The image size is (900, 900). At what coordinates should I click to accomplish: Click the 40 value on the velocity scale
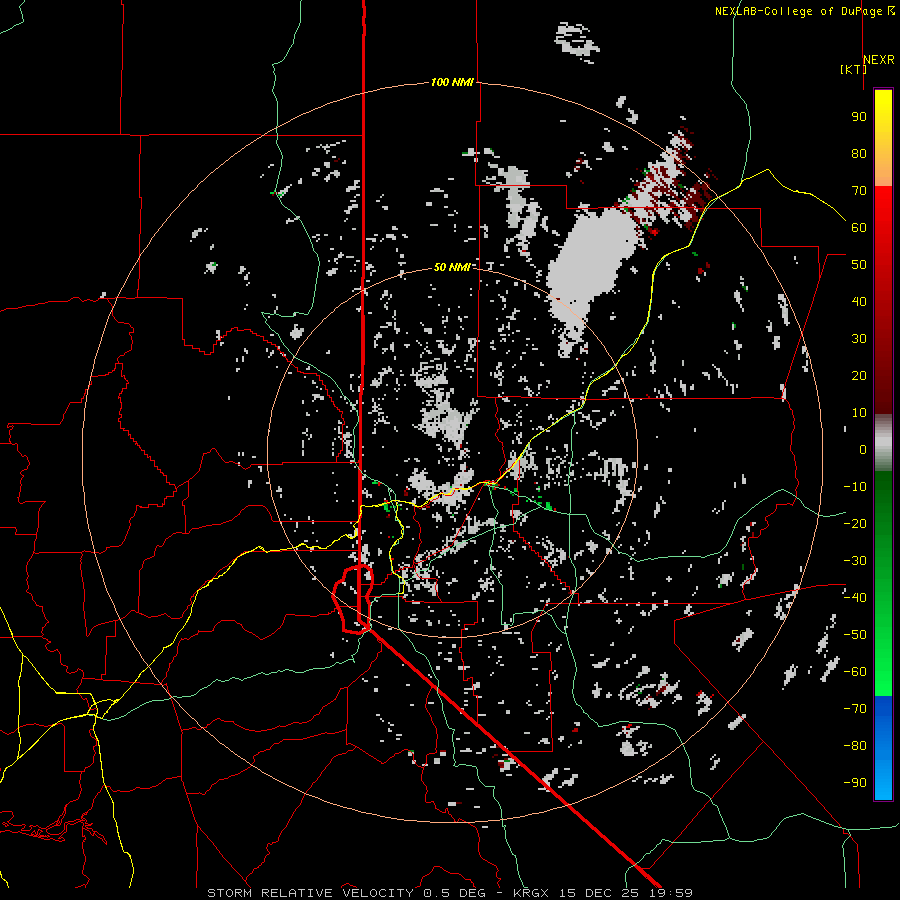pyautogui.click(x=859, y=302)
